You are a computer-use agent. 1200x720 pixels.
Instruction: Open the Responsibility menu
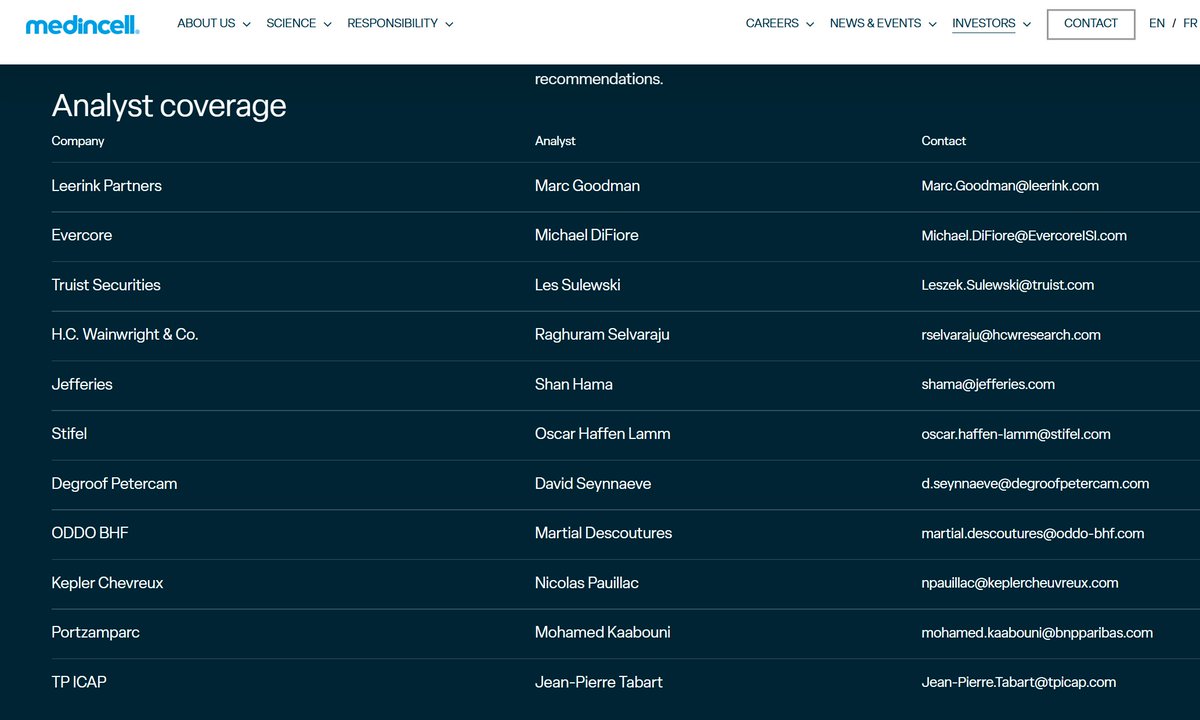pyautogui.click(x=392, y=23)
